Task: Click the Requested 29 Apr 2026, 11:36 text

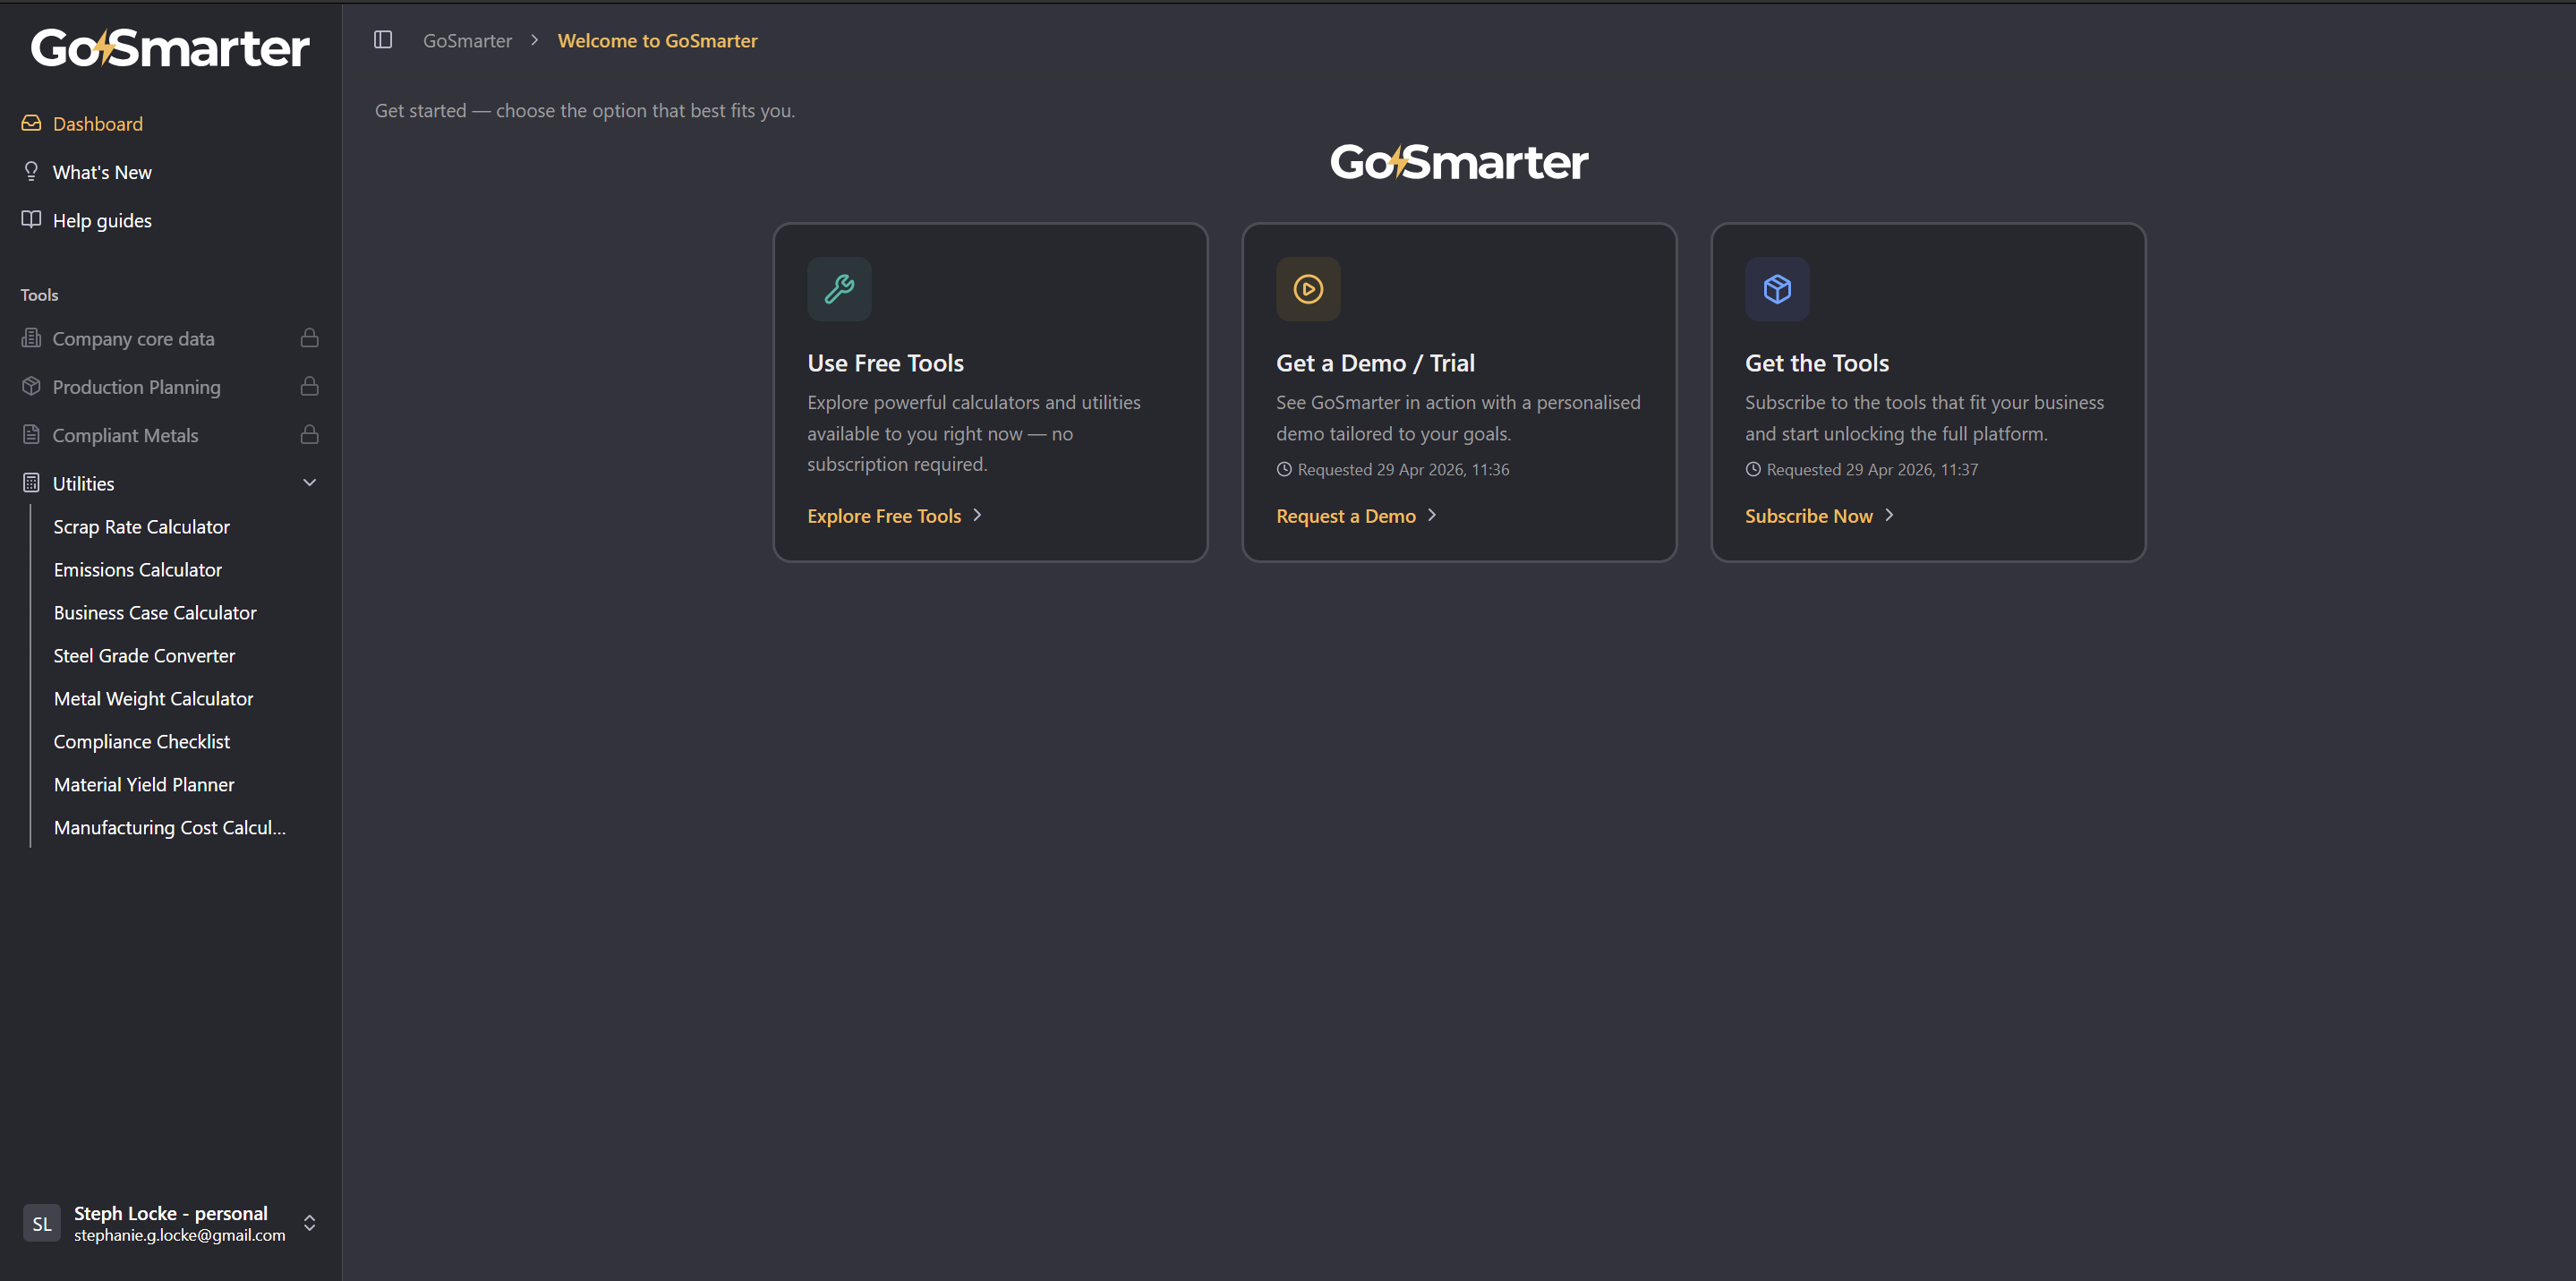Action: pyautogui.click(x=1403, y=469)
